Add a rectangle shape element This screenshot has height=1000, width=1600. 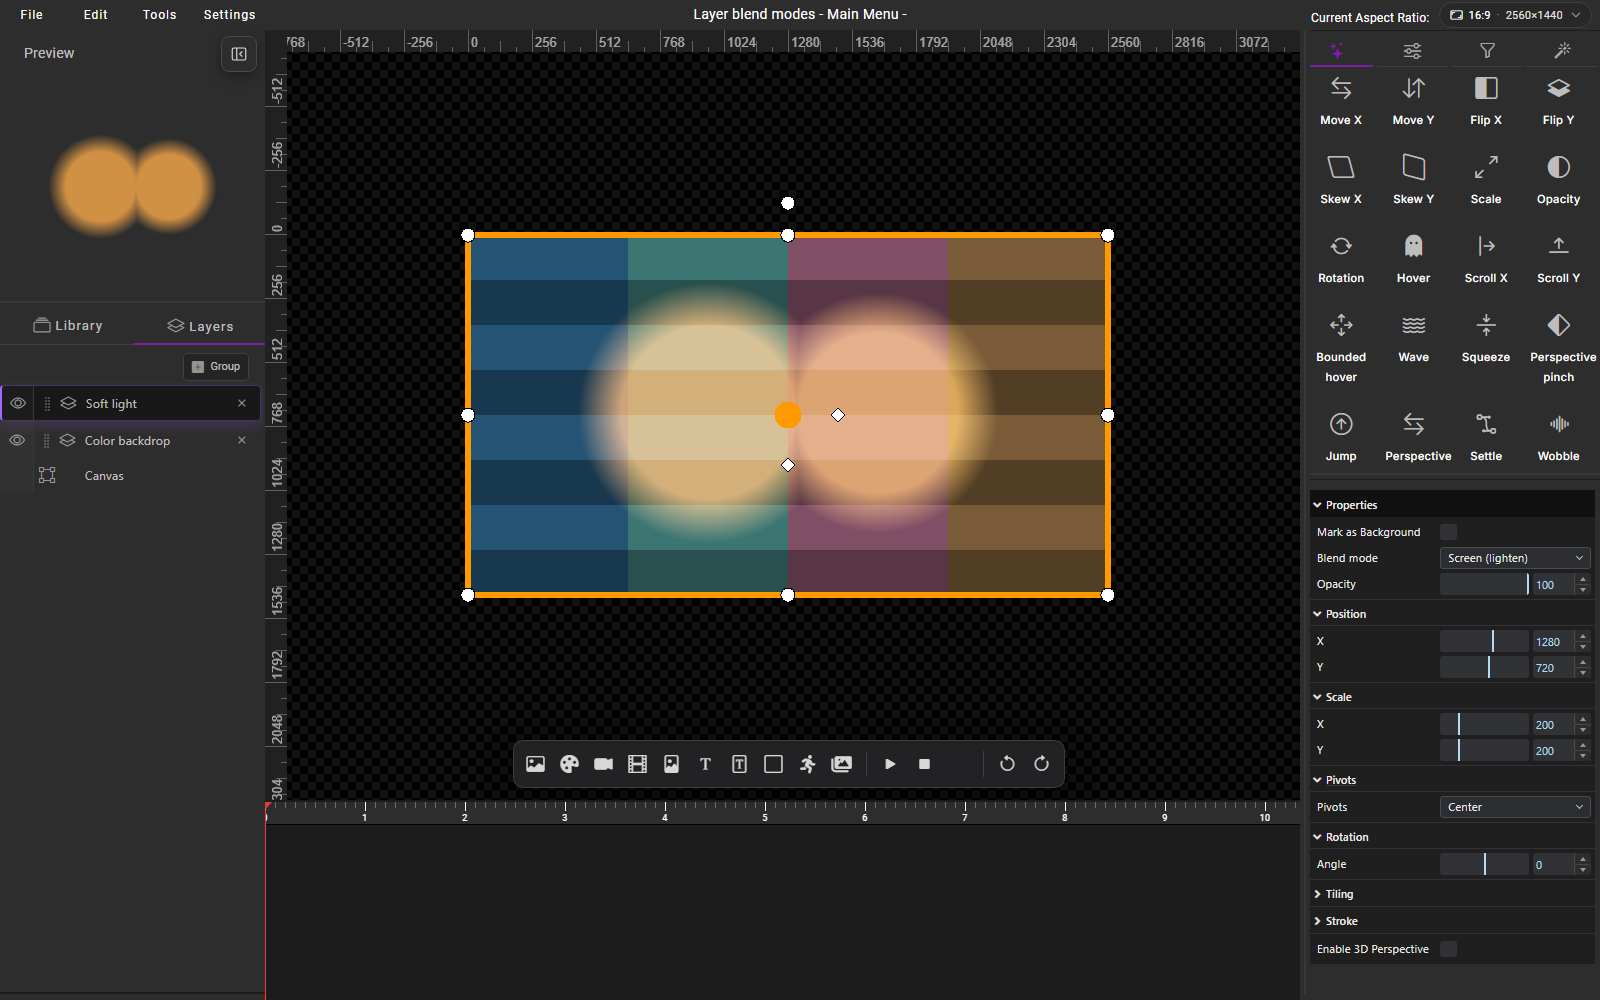pyautogui.click(x=773, y=764)
